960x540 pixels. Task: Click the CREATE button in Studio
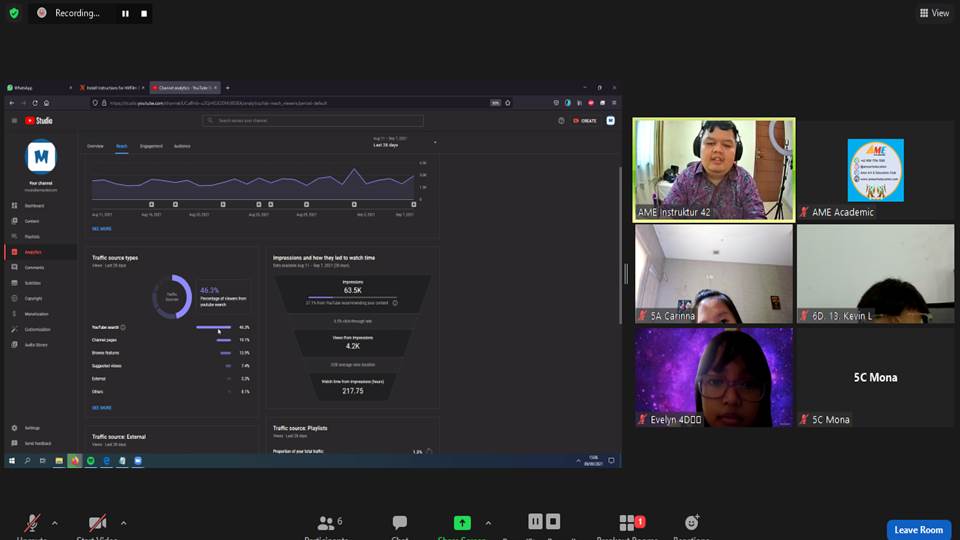[585, 121]
